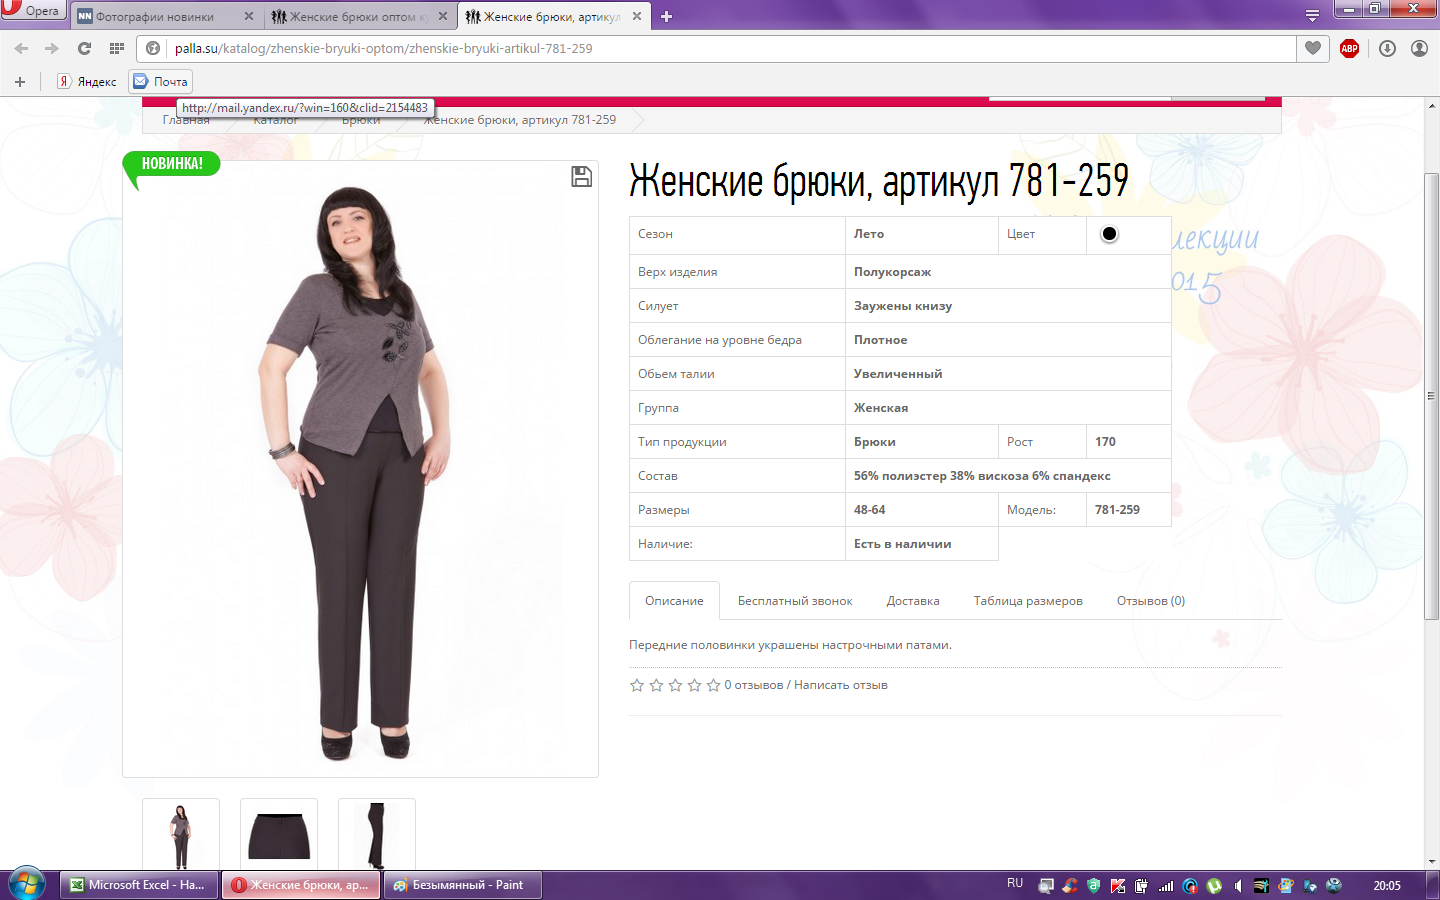Open the Бесплатный звонок tab
The width and height of the screenshot is (1440, 900).
click(795, 601)
